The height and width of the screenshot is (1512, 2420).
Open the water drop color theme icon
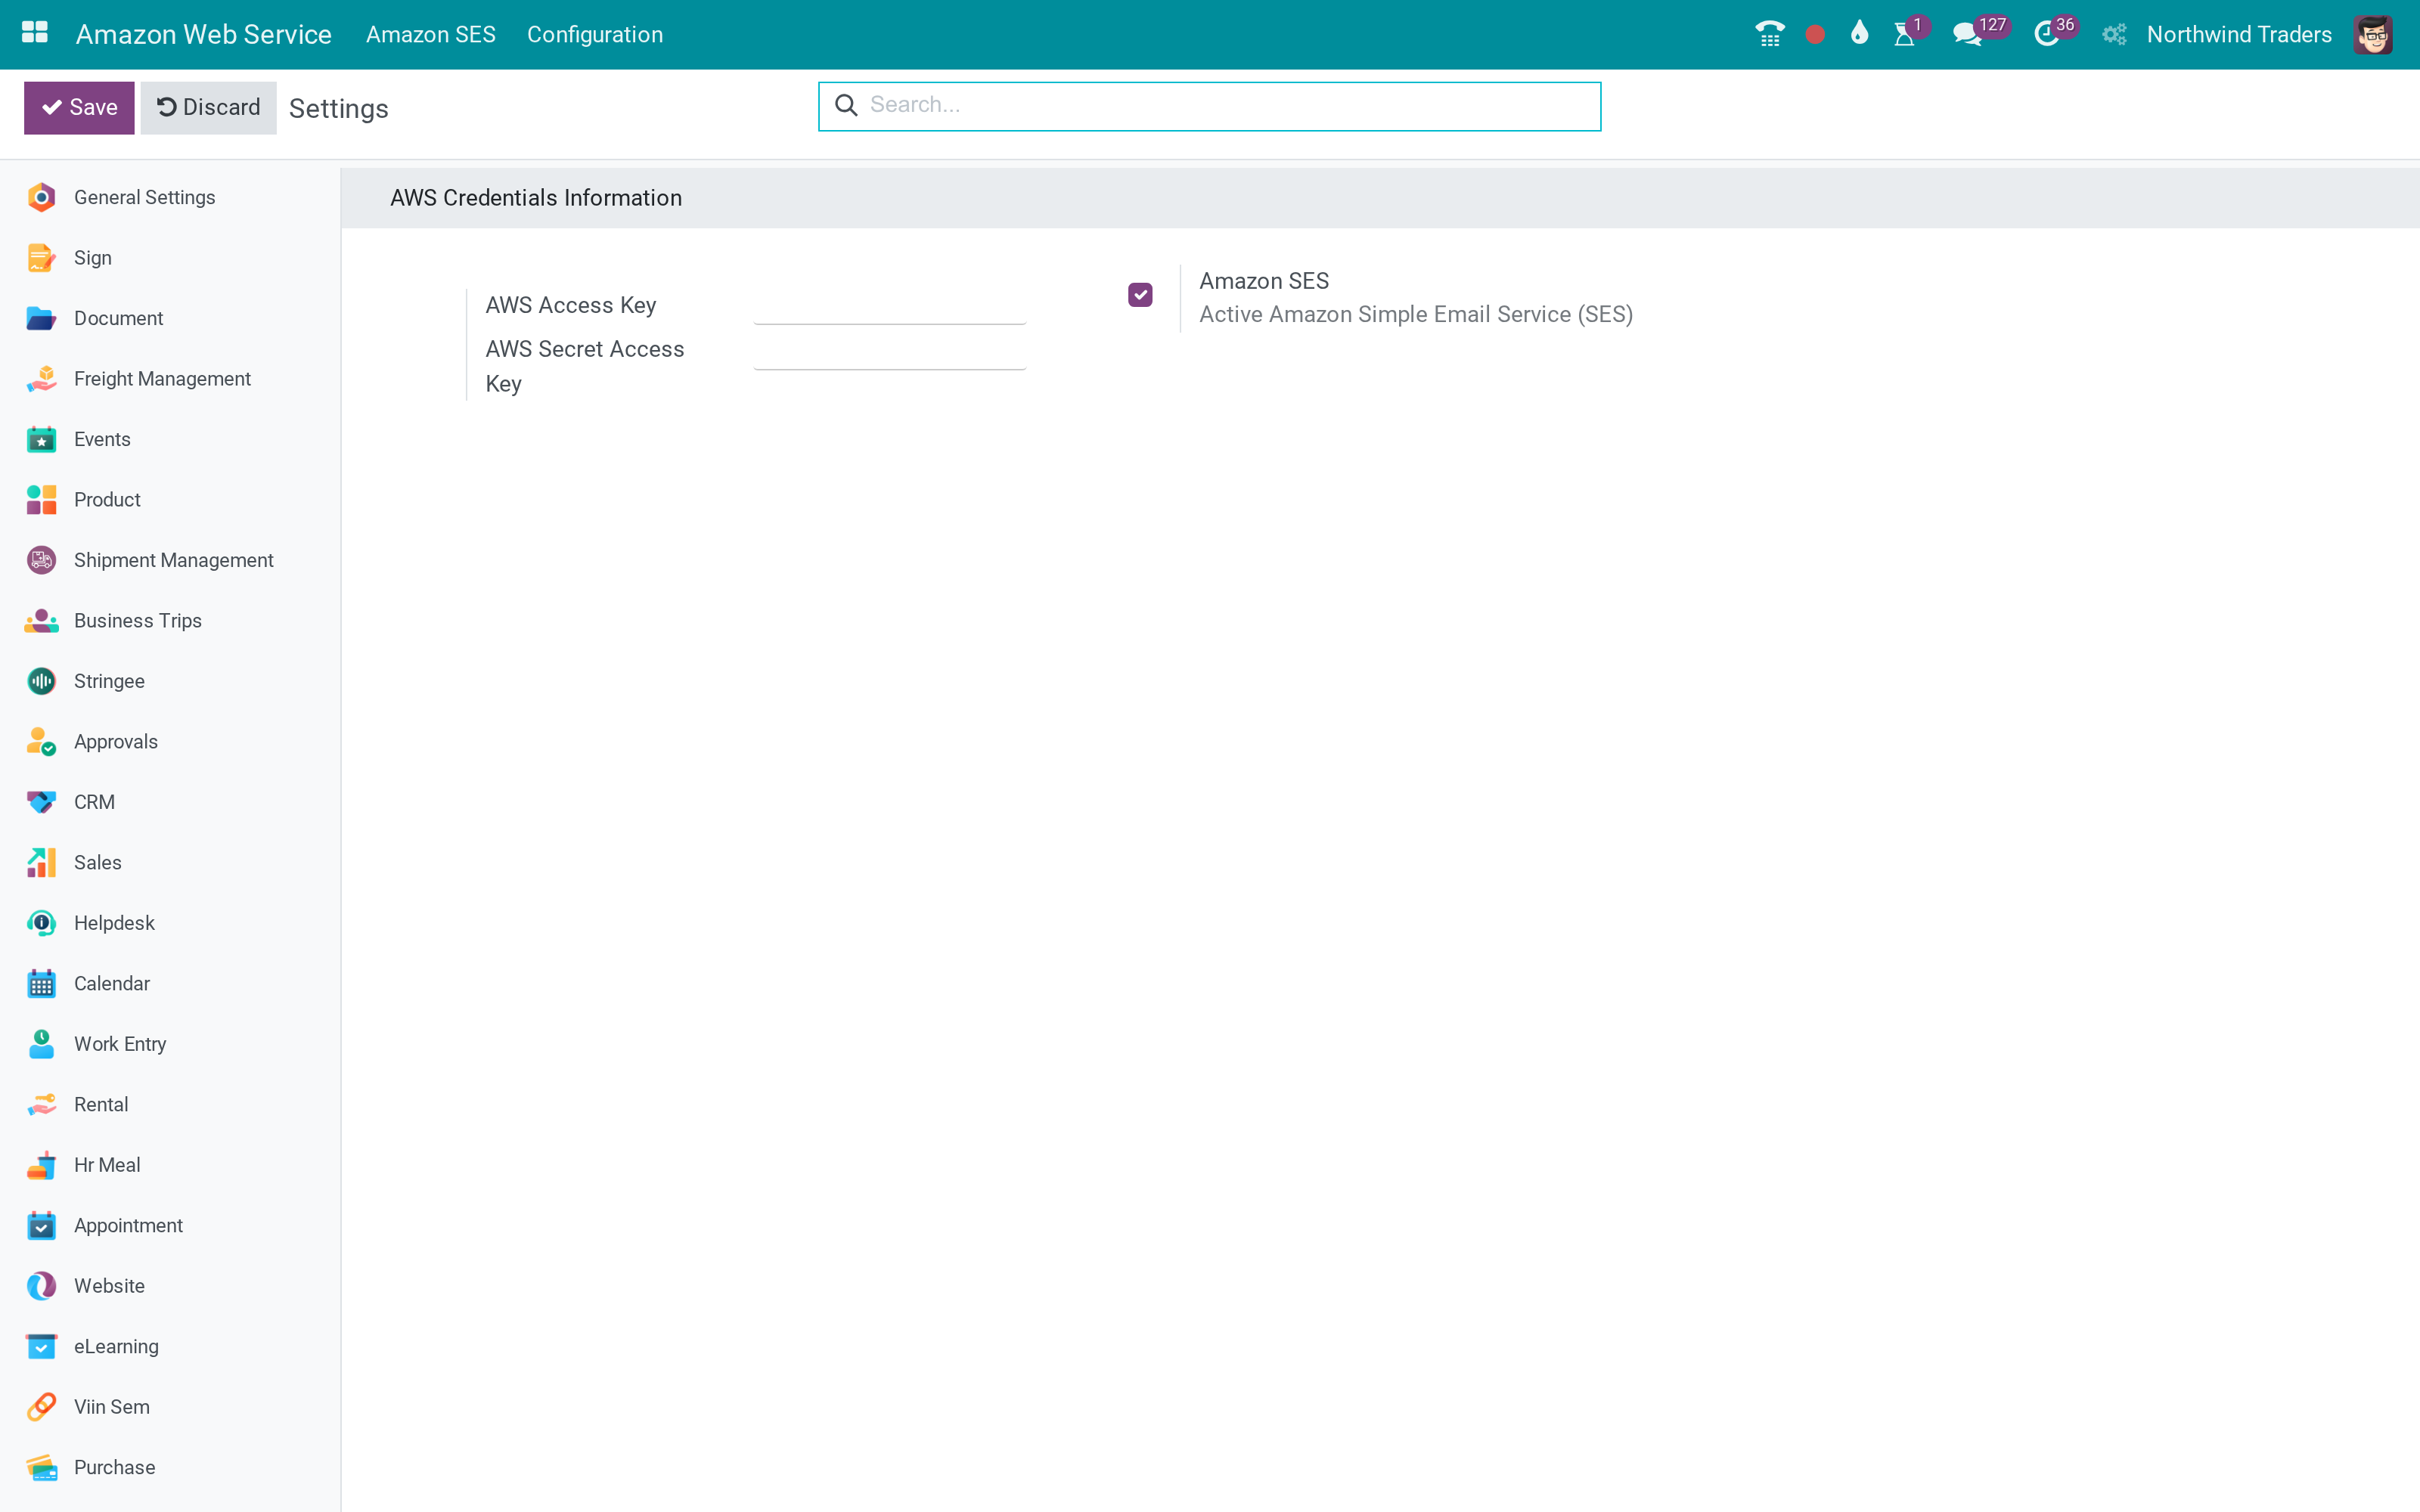pyautogui.click(x=1859, y=33)
